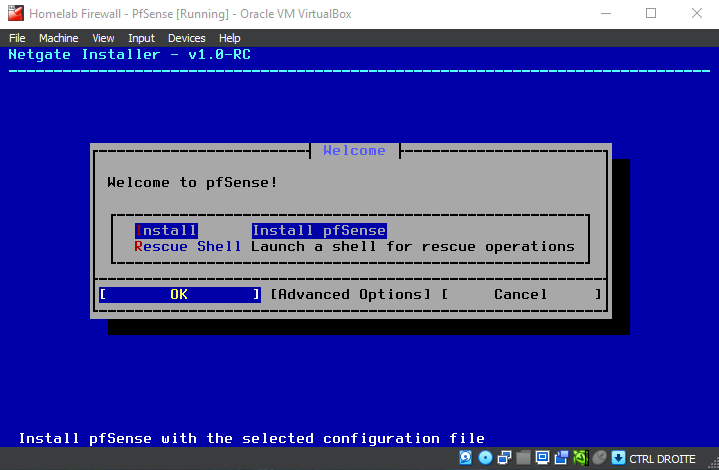Screen dimensions: 719x470
Task: Minimize the VirtualBox window
Action: 606,13
